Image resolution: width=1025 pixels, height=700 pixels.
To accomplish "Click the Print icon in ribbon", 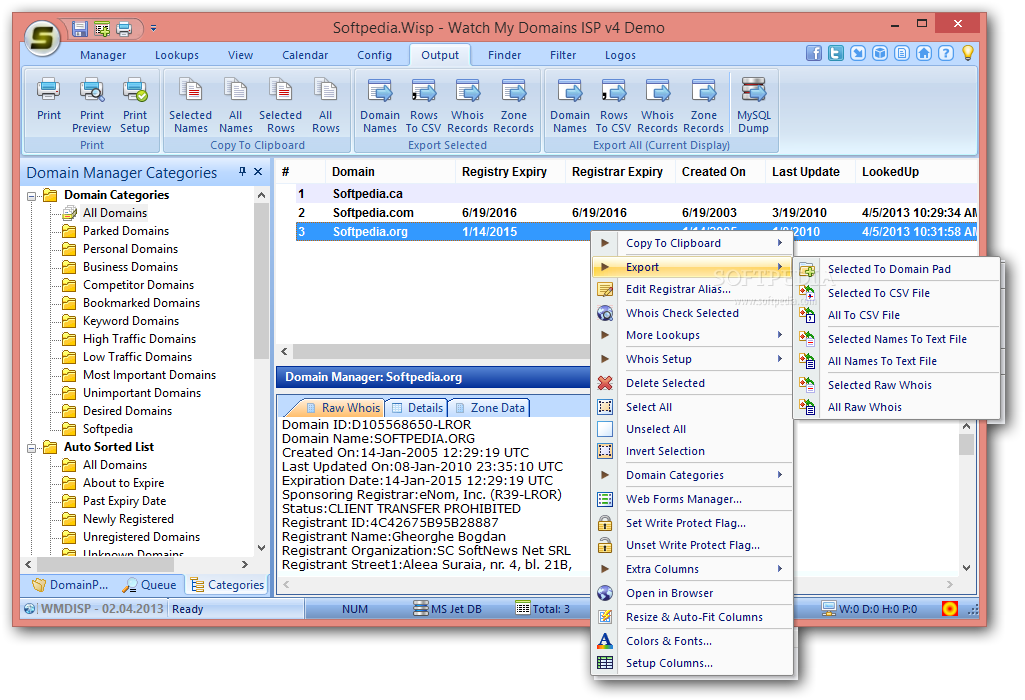I will click(48, 100).
